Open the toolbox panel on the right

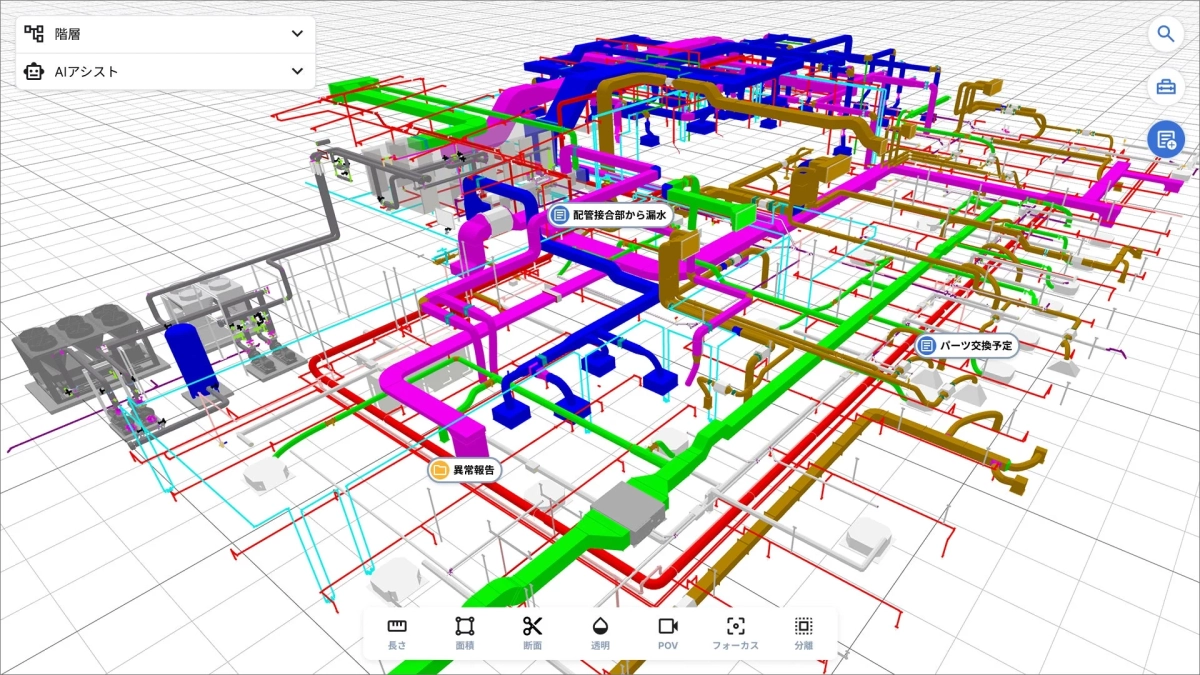tap(1166, 87)
